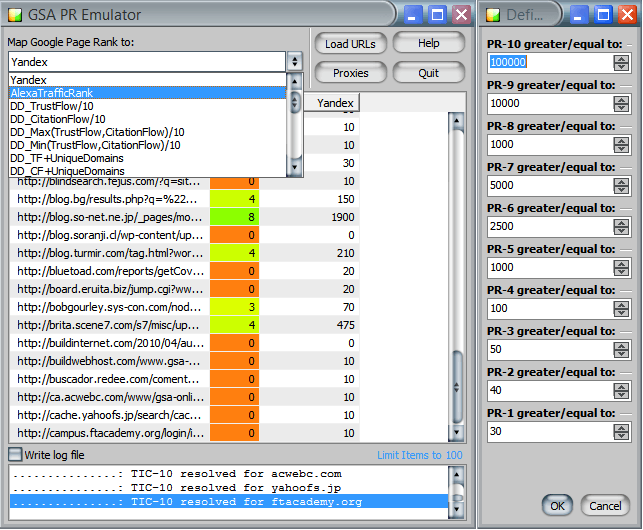The height and width of the screenshot is (530, 643).
Task: Click the PR-5 value field
Action: tap(550, 267)
